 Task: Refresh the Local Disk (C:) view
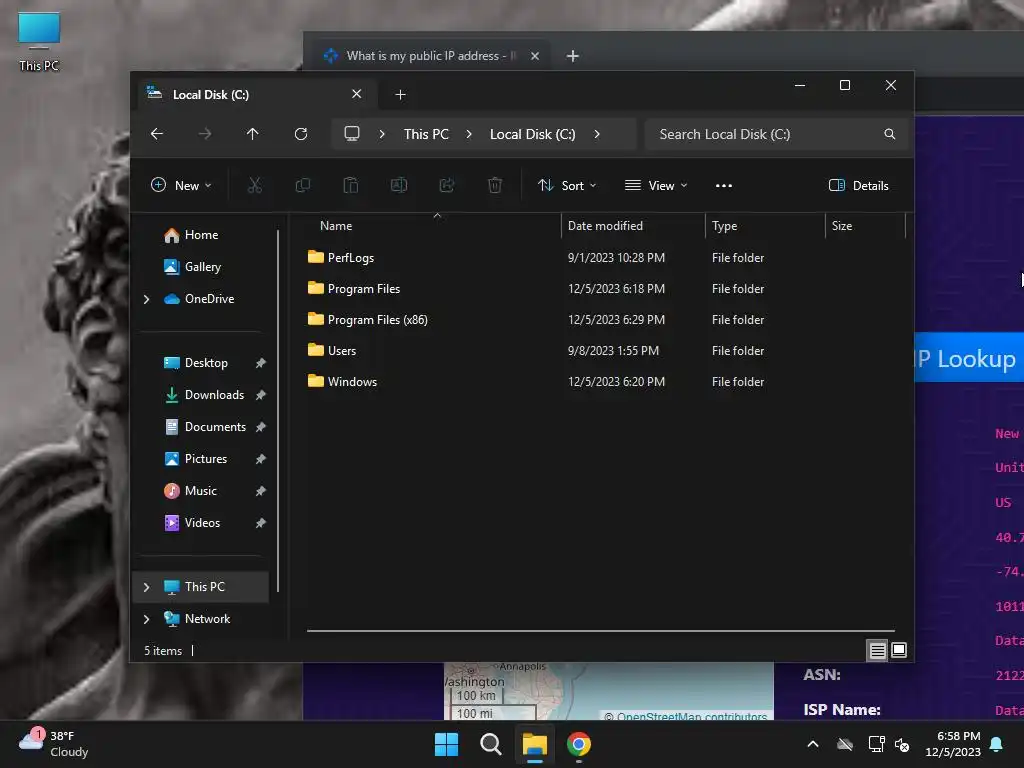pos(301,134)
